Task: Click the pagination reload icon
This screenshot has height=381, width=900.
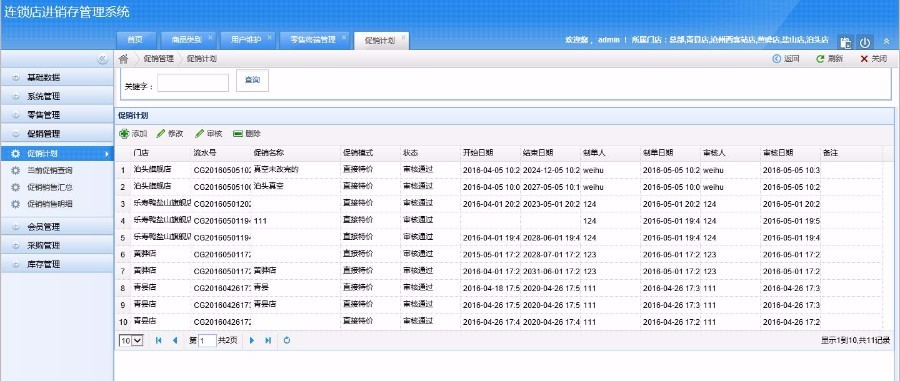Action: coord(286,340)
